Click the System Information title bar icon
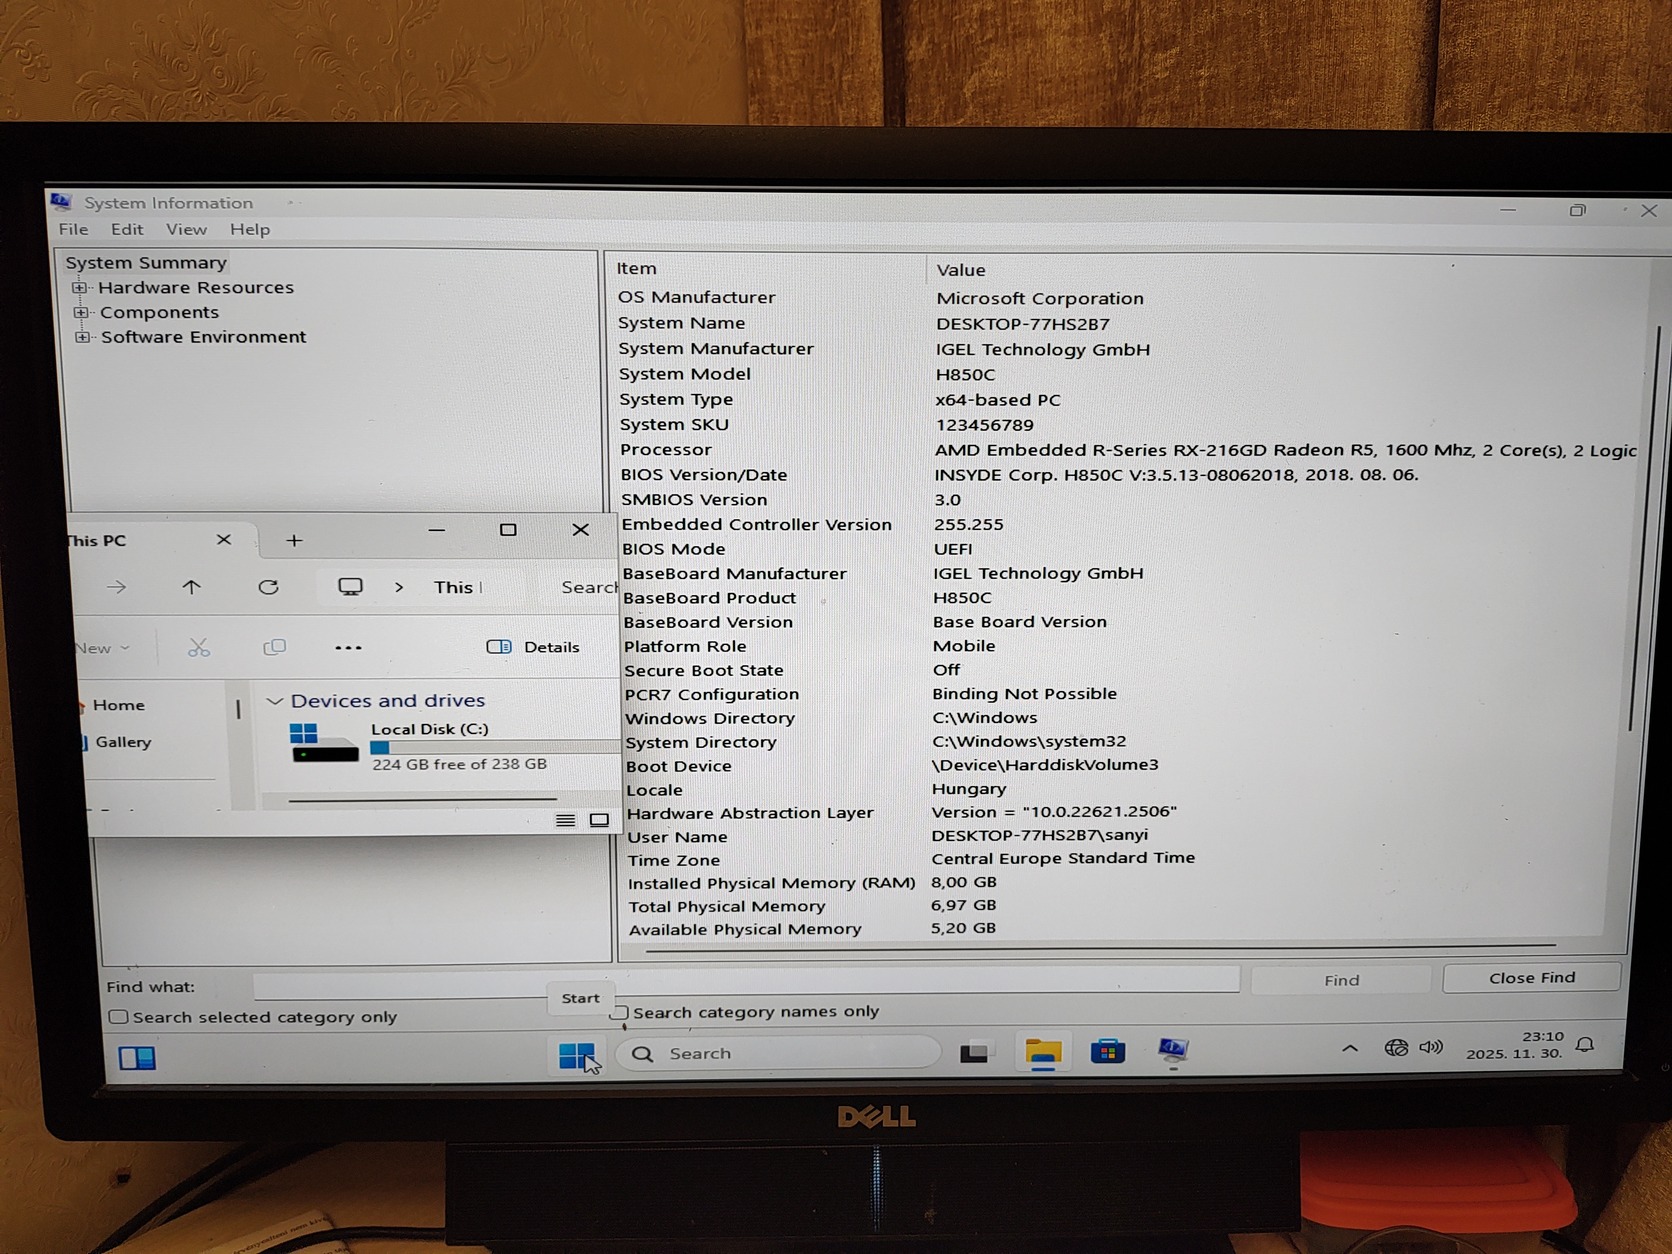Viewport: 1672px width, 1254px height. 61,202
